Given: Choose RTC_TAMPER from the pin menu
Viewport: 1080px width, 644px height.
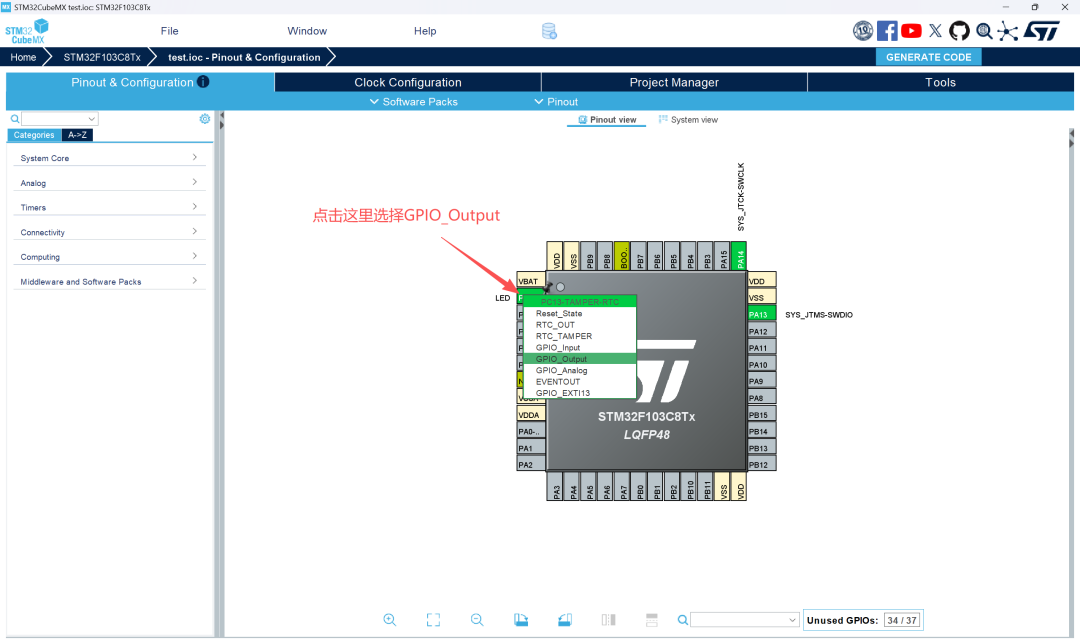Looking at the screenshot, I should (x=580, y=336).
